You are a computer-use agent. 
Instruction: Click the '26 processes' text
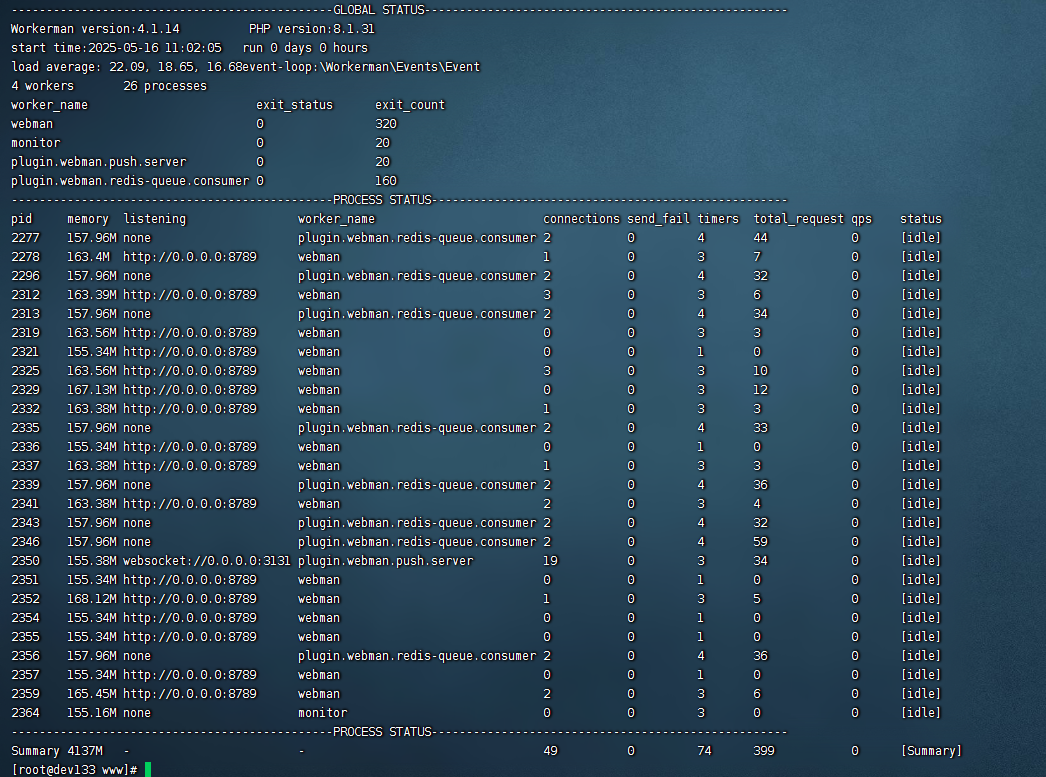(165, 86)
